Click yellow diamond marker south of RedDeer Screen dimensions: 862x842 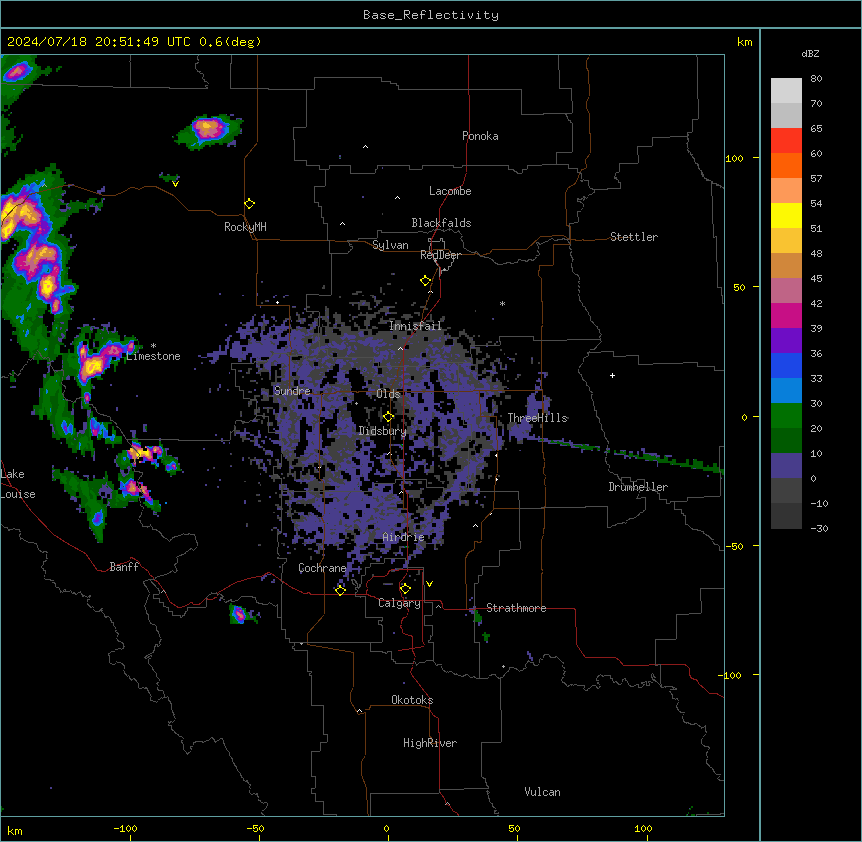(x=426, y=281)
